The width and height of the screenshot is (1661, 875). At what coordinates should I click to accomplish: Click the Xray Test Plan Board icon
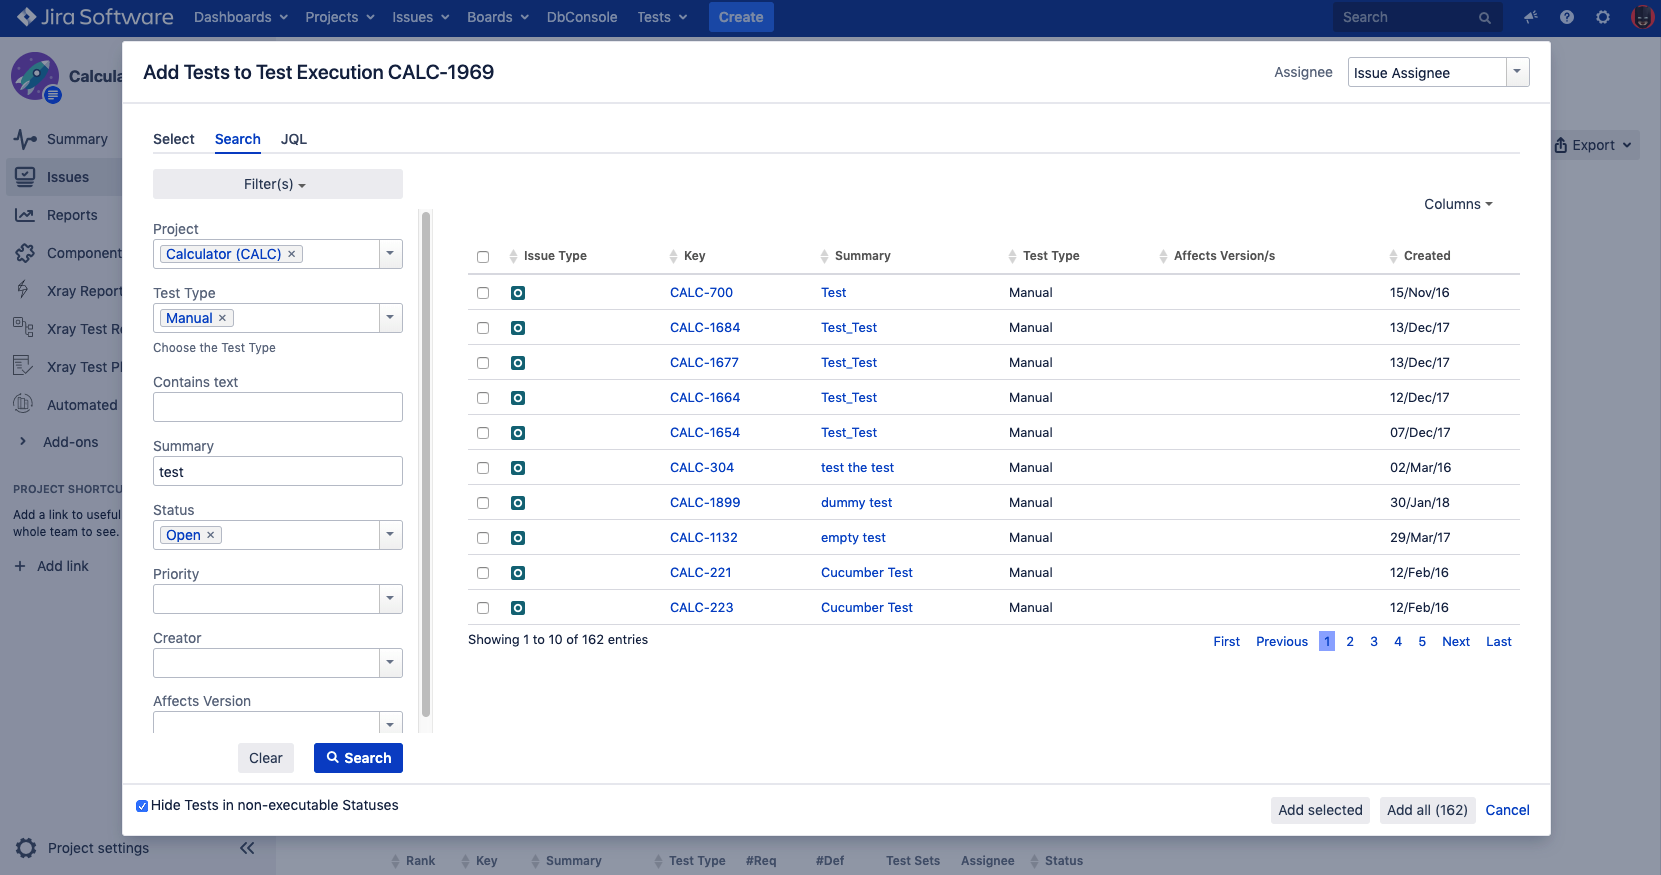pyautogui.click(x=23, y=366)
